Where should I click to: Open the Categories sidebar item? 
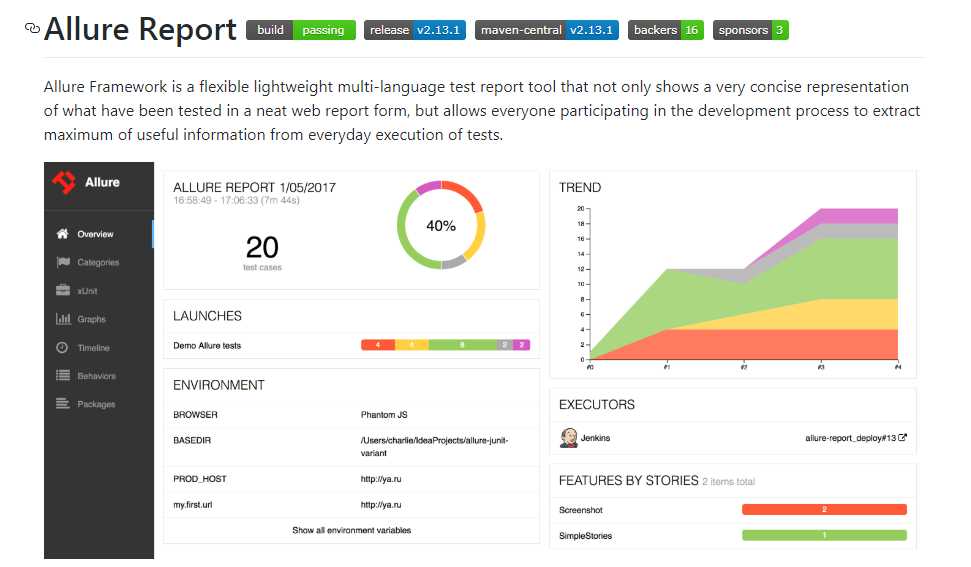98,262
